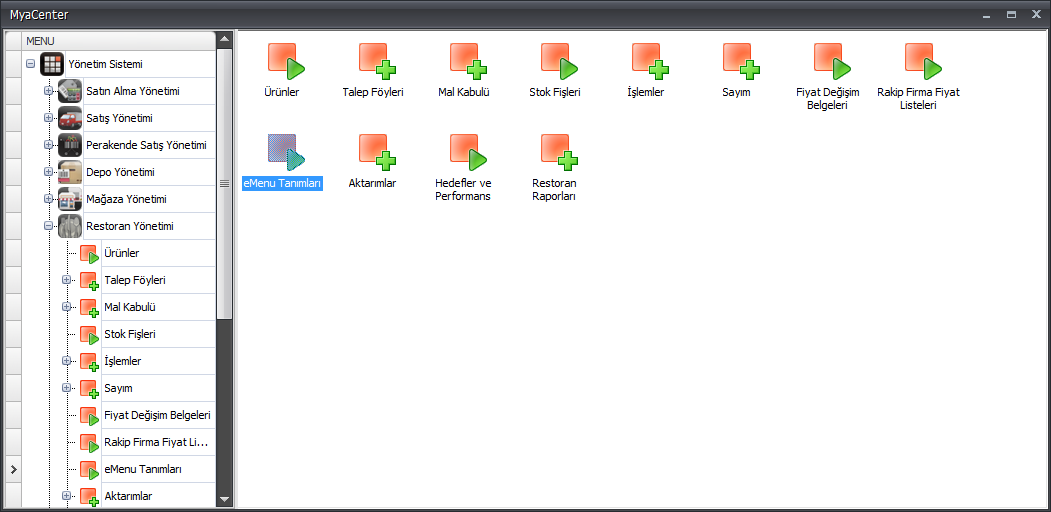
Task: Select Restoran Yönetimi in the tree
Action: pos(130,226)
